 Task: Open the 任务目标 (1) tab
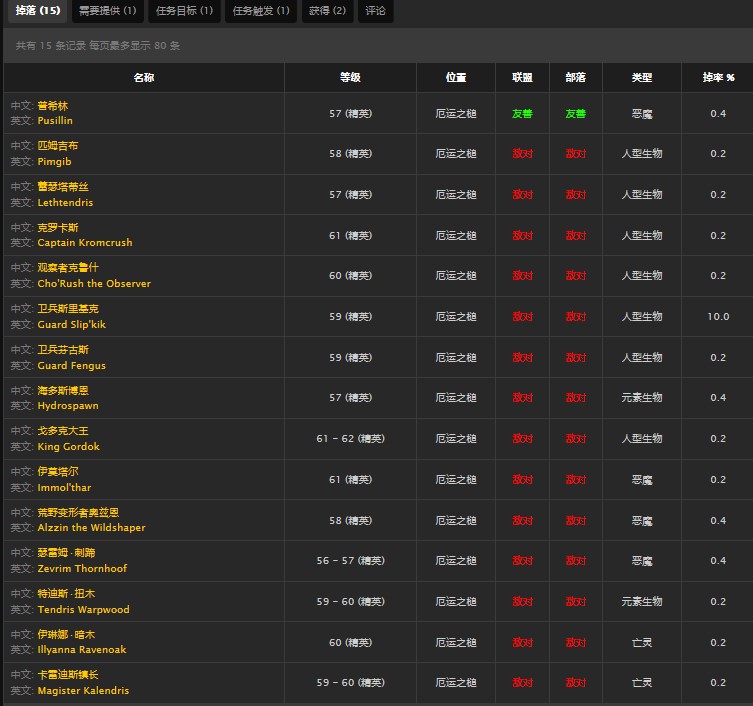point(184,11)
